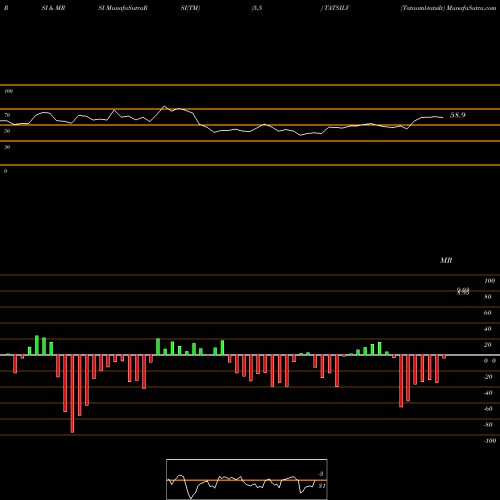Click the '-40' label on histogram axis

[488, 393]
